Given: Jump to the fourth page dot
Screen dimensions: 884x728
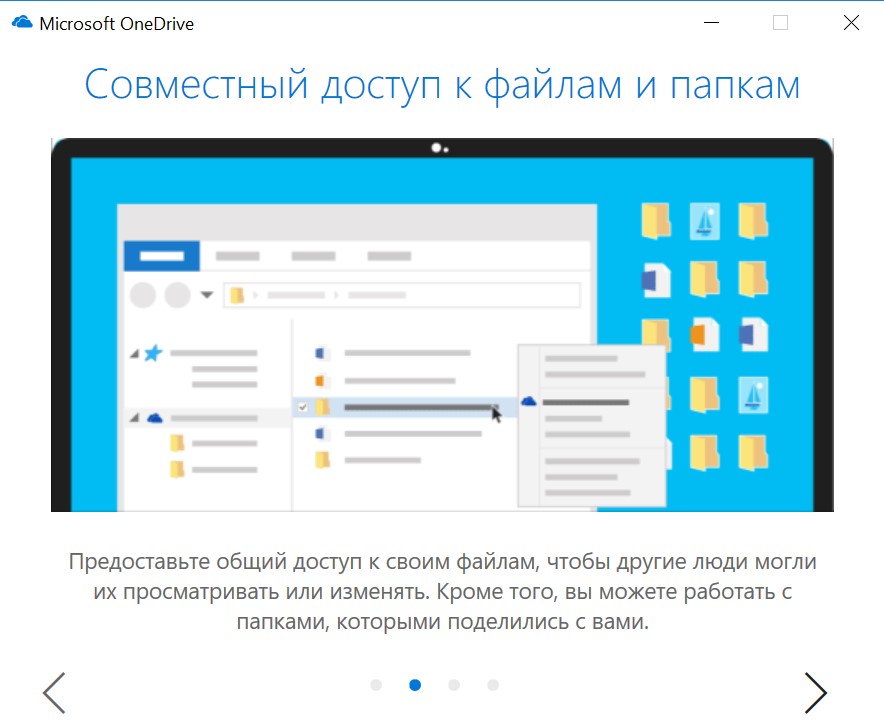Looking at the screenshot, I should coord(493,685).
